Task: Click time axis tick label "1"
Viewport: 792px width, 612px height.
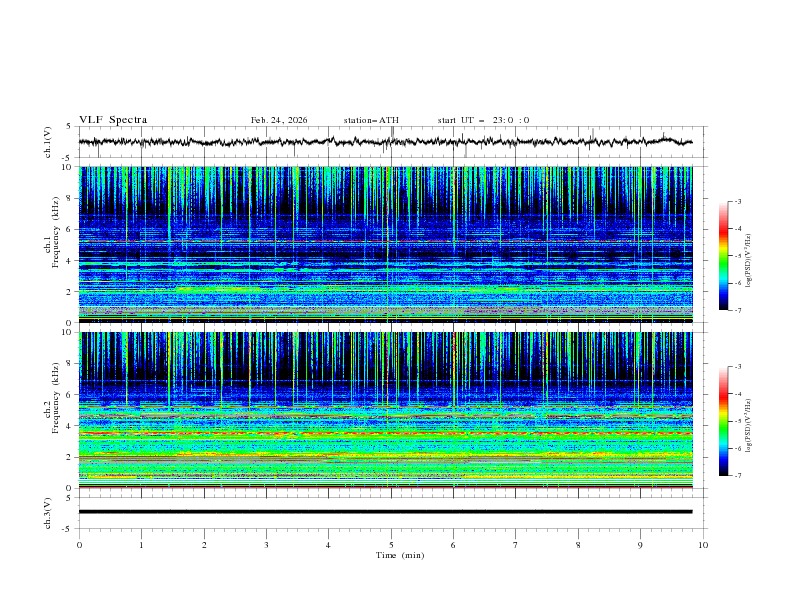Action: [x=141, y=545]
